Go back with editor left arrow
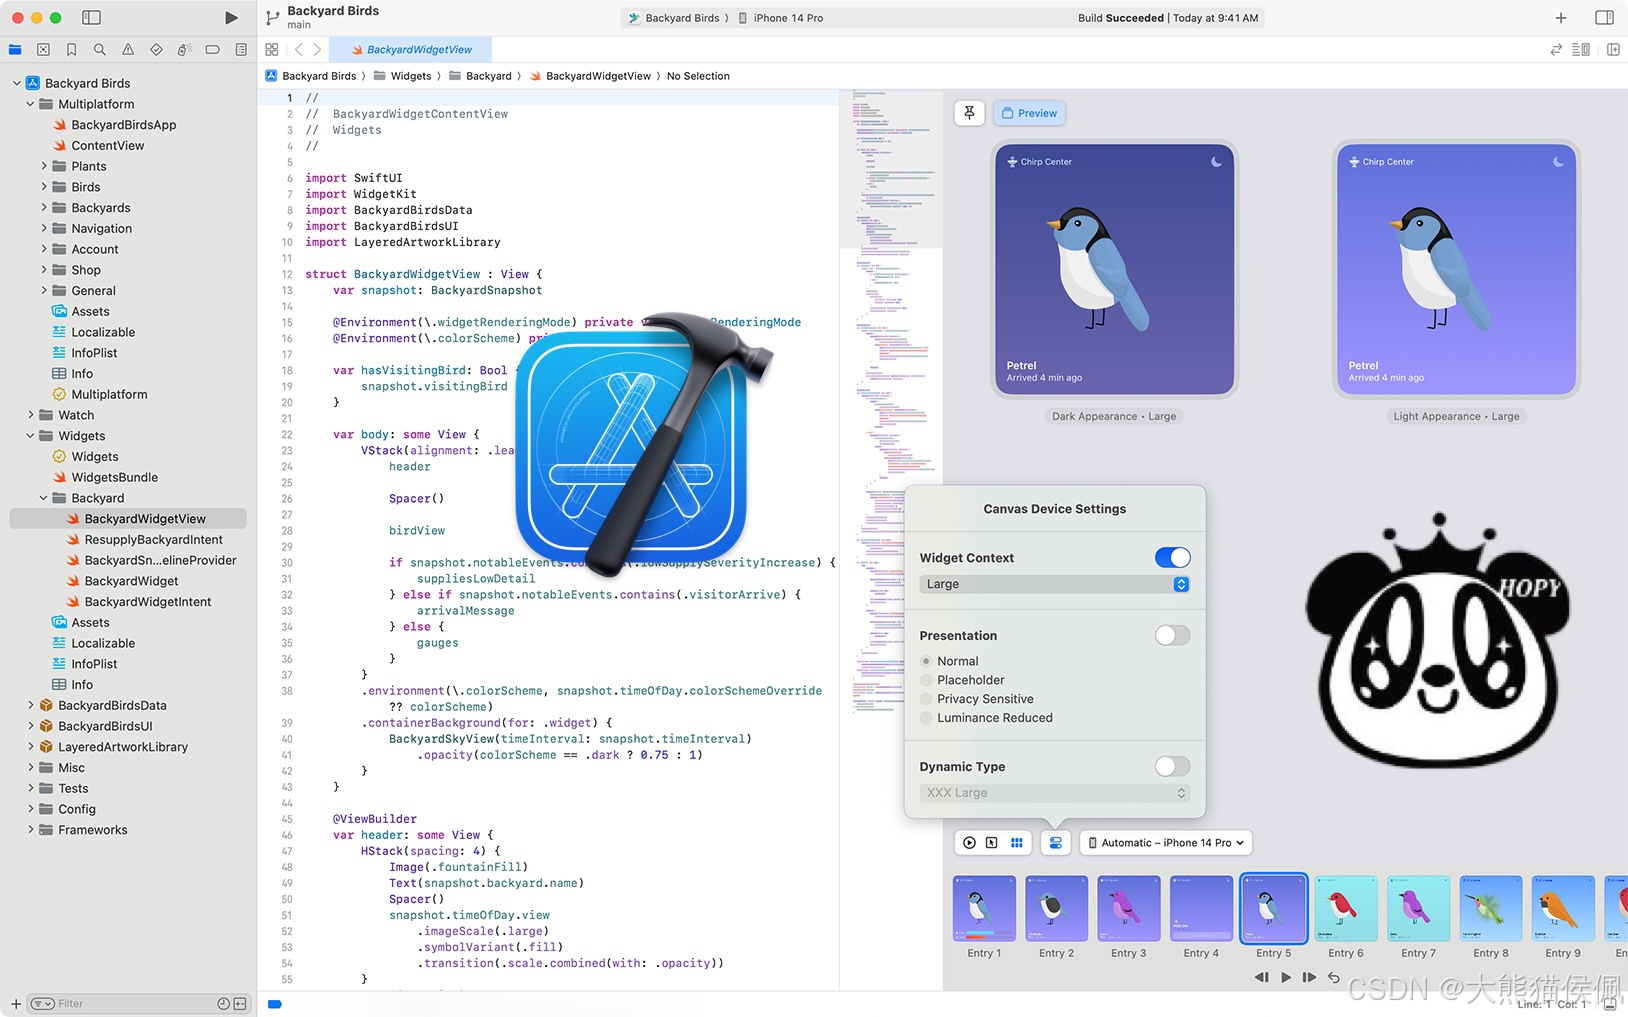 pyautogui.click(x=298, y=49)
